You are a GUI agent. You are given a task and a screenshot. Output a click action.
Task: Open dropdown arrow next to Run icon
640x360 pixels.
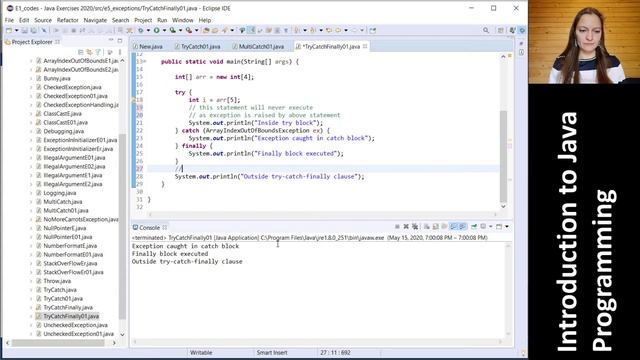tap(164, 30)
